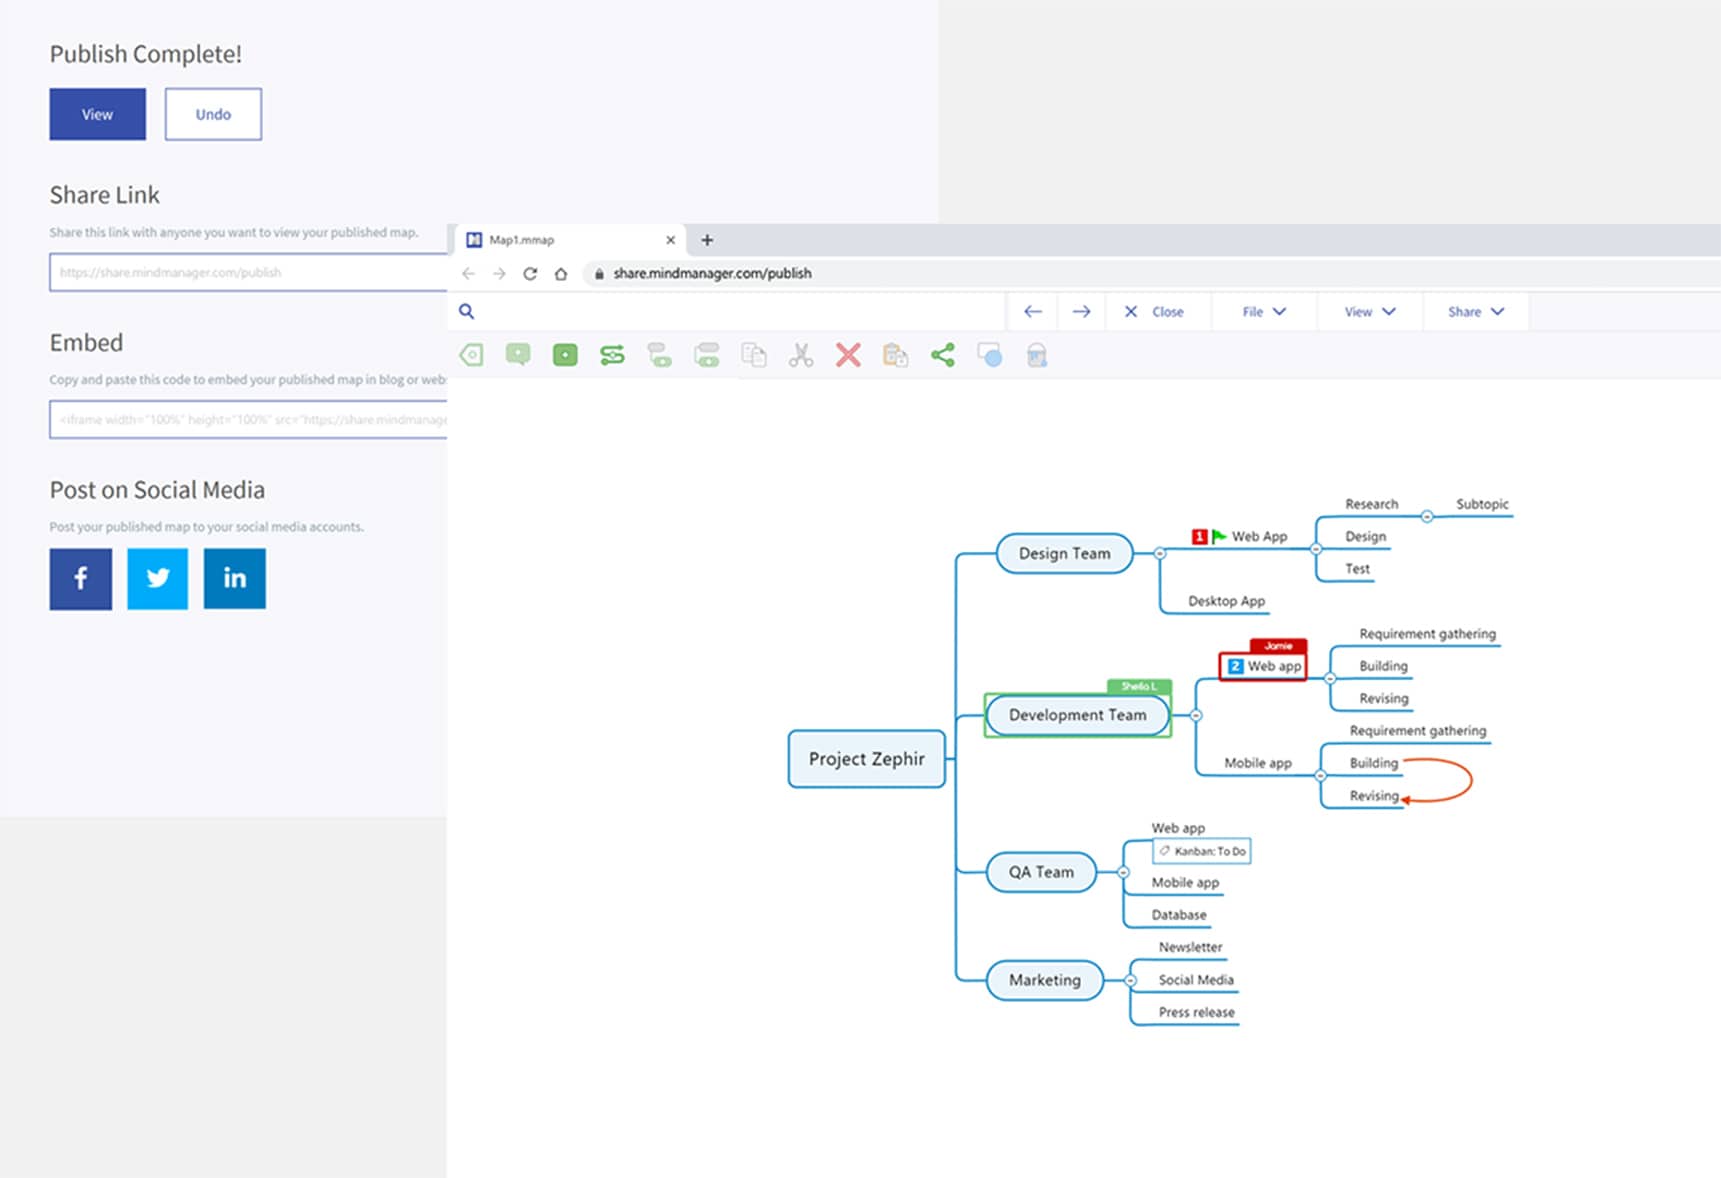Select the Design Team topic
The image size is (1721, 1178).
pos(1065,553)
